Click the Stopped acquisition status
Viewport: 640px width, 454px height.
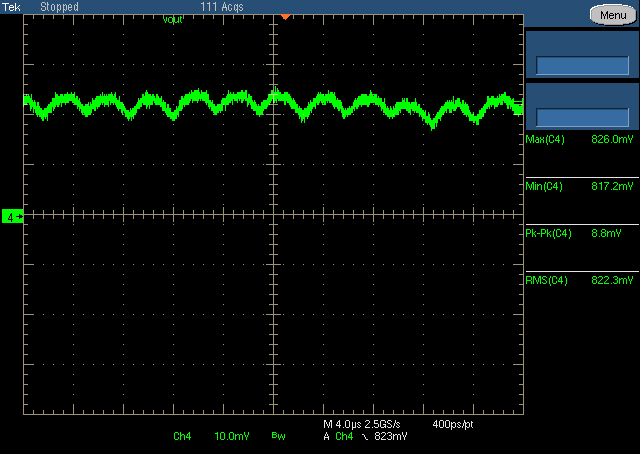click(x=60, y=7)
